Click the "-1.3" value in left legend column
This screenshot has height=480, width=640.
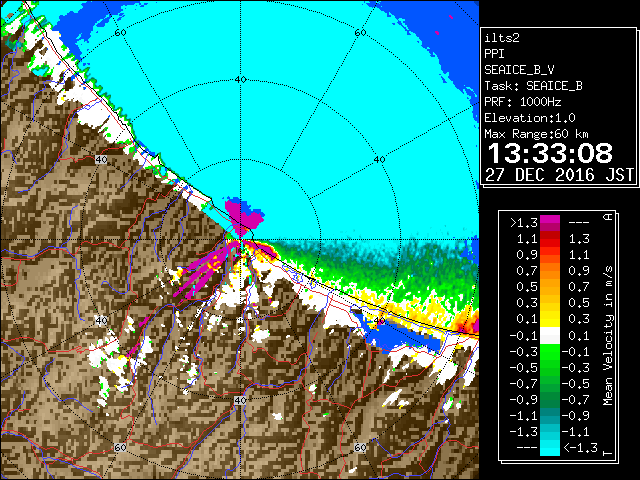point(523,432)
